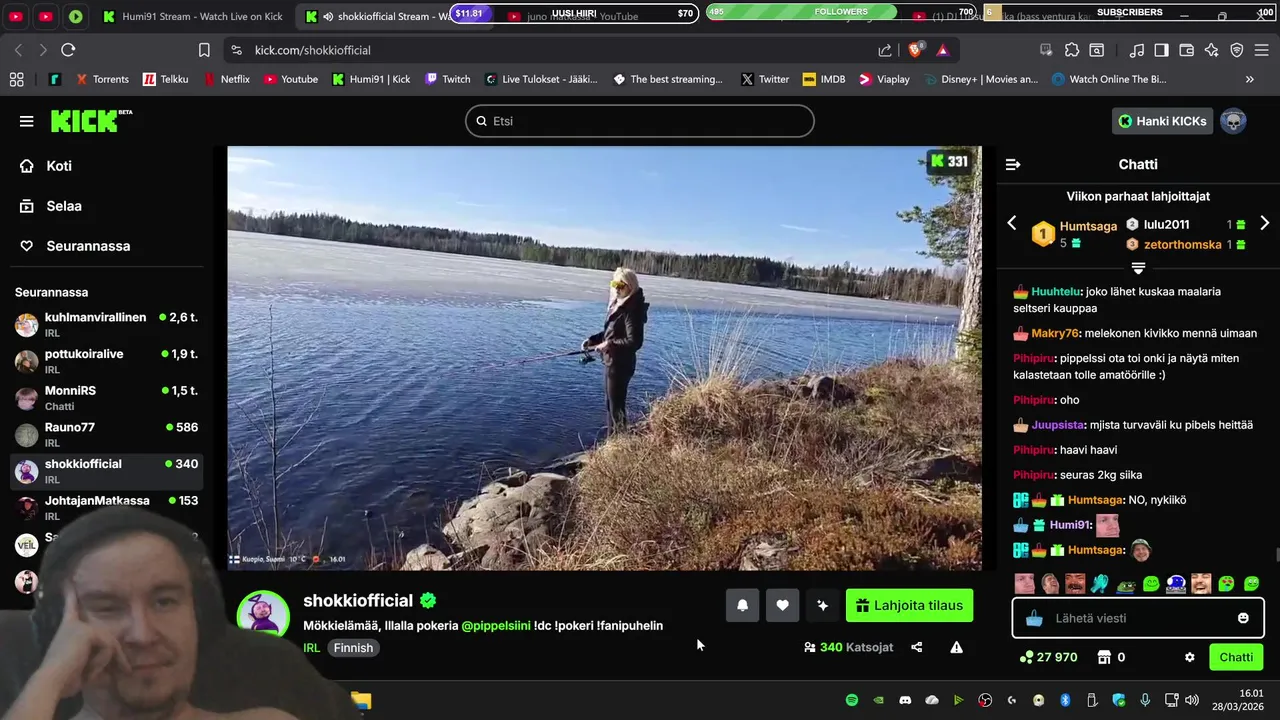Share the stream via the share icon
The width and height of the screenshot is (1280, 720).
coord(916,647)
